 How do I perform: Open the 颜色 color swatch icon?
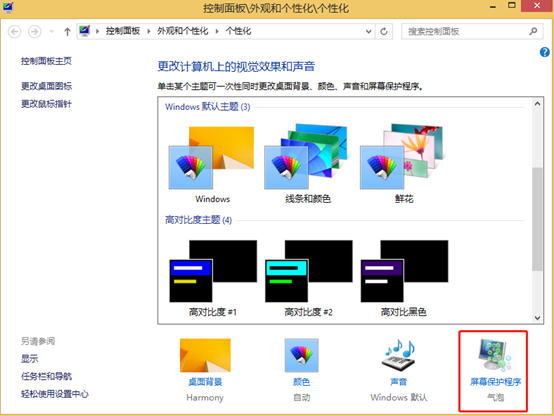[301, 355]
